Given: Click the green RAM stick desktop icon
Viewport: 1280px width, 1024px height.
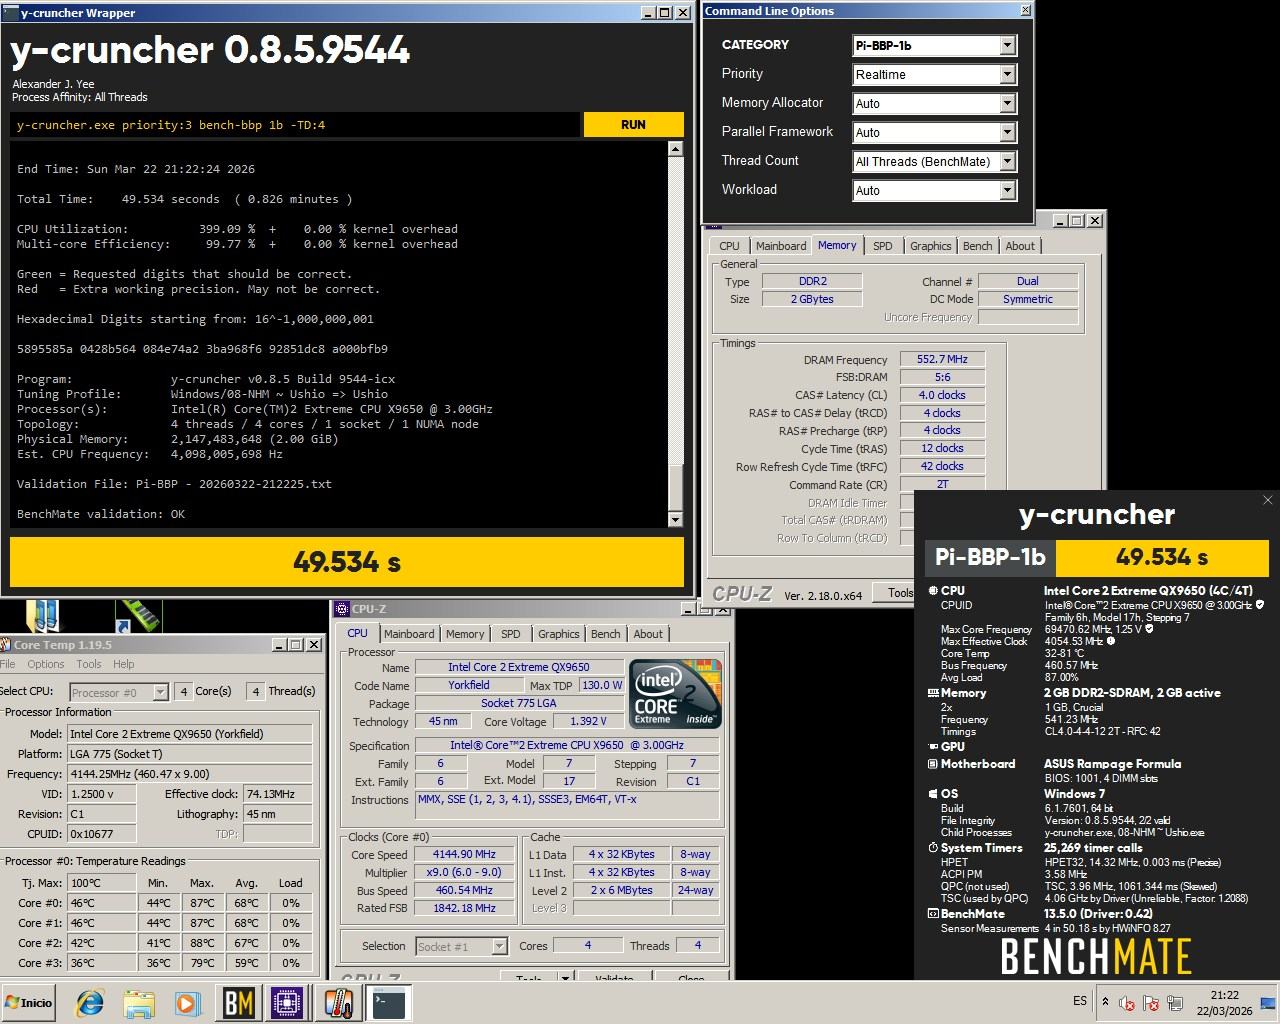Looking at the screenshot, I should pos(138,616).
